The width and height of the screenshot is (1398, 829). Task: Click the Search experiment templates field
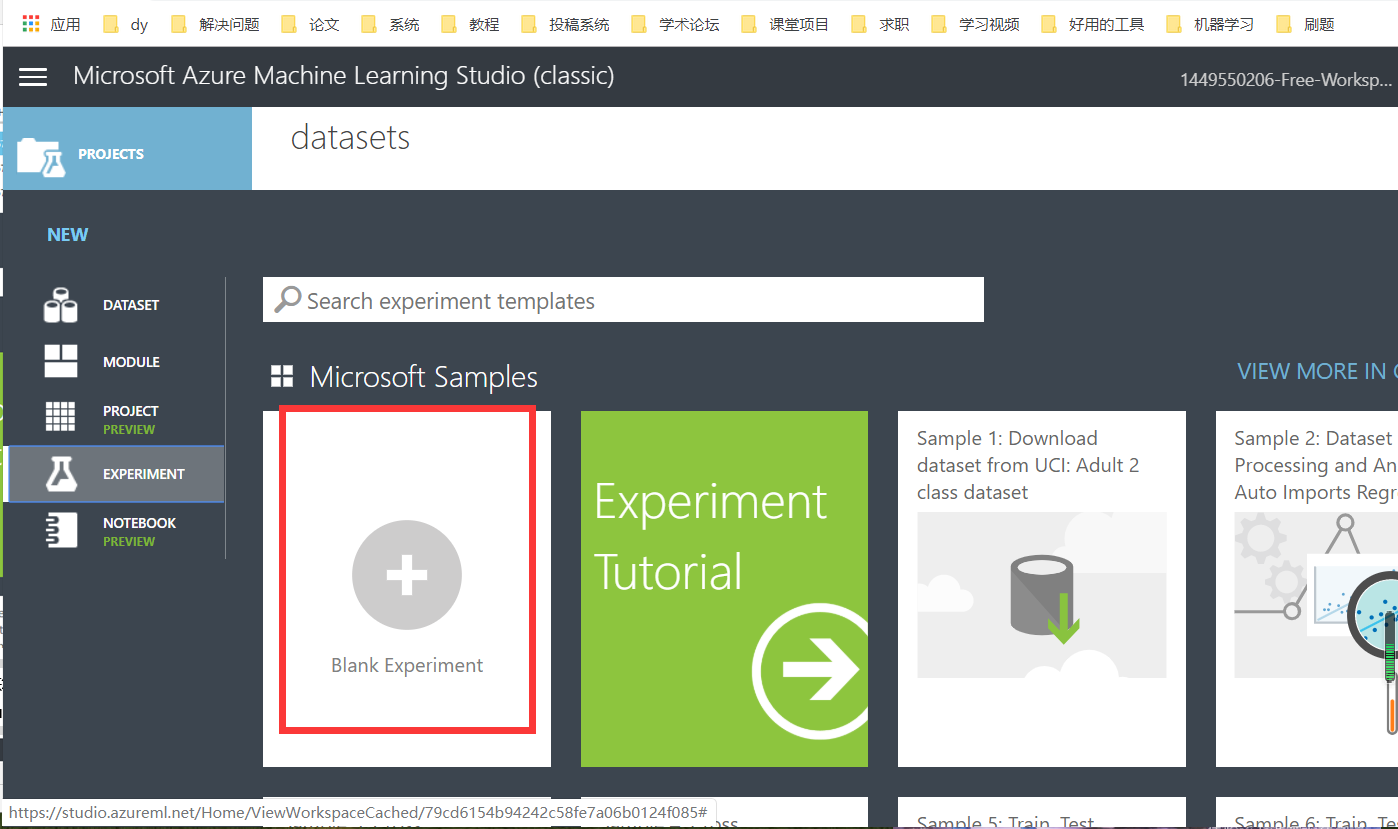pyautogui.click(x=623, y=300)
